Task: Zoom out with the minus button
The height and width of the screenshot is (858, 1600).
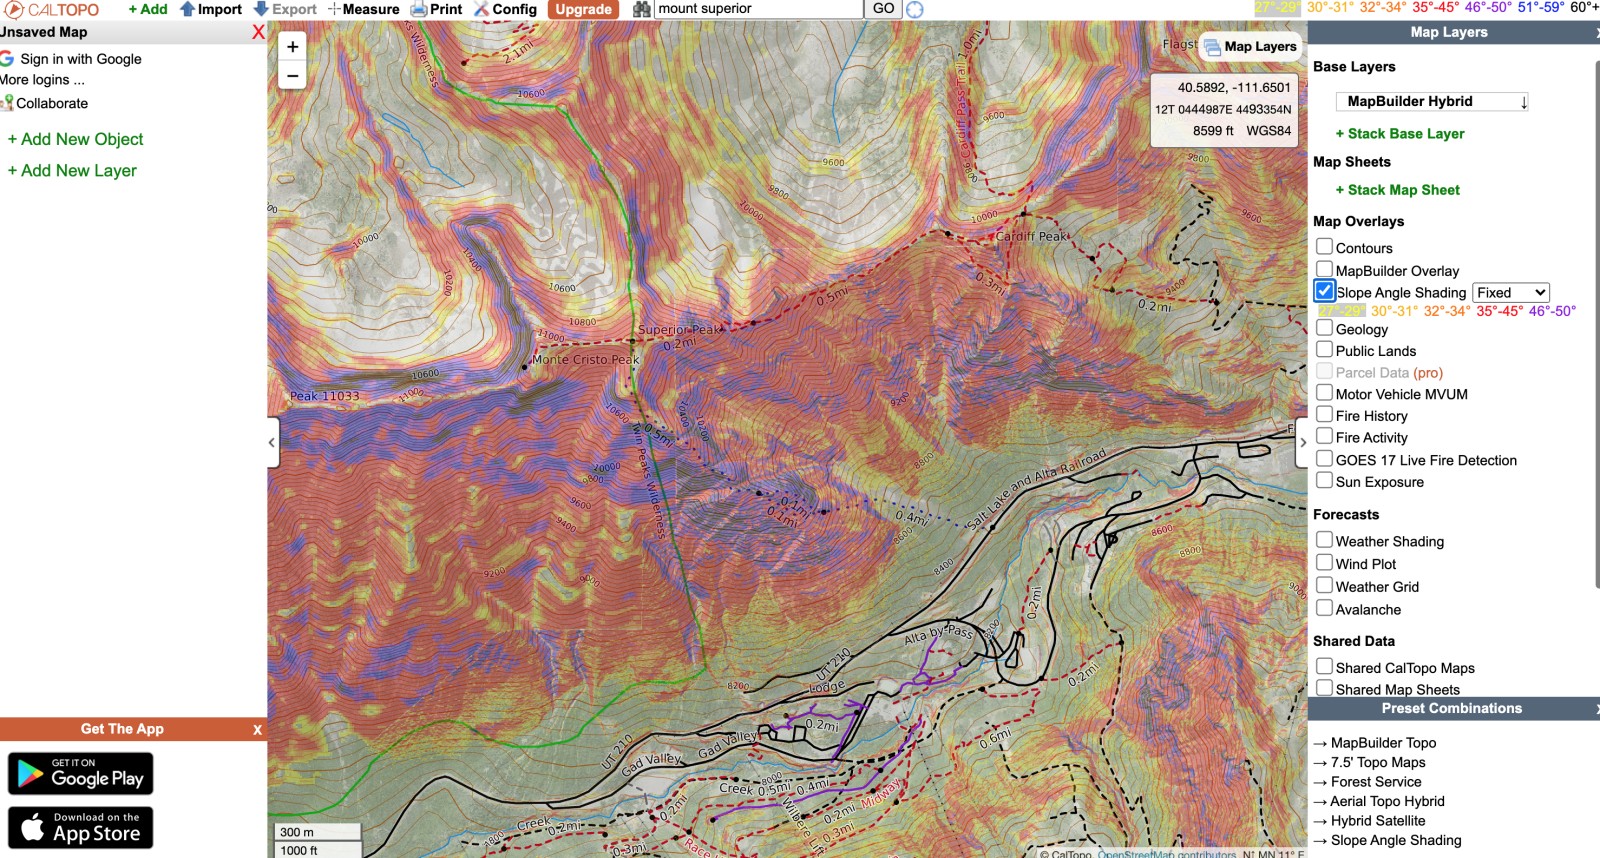Action: point(292,75)
